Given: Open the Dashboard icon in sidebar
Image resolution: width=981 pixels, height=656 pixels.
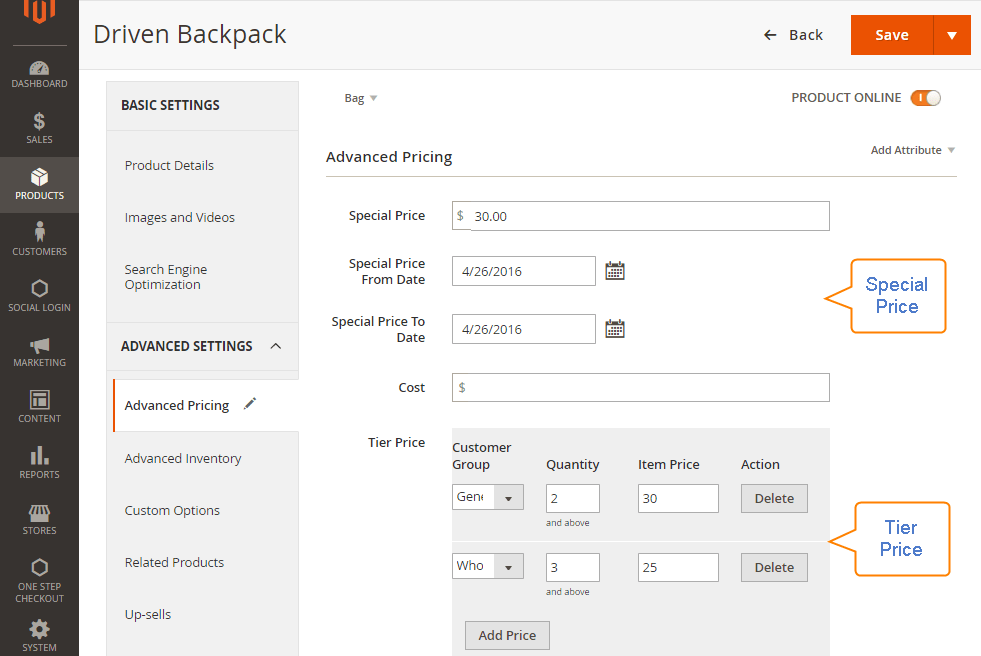Looking at the screenshot, I should (39, 68).
